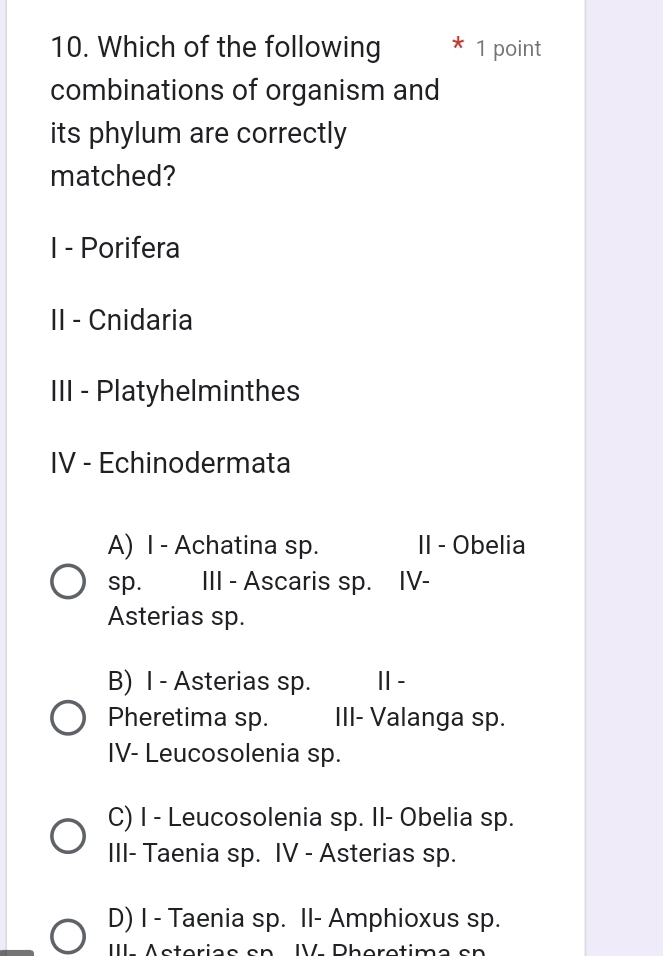Click the 'B) I - Asterias sp.' text
This screenshot has height=956, width=663.
(x=209, y=682)
